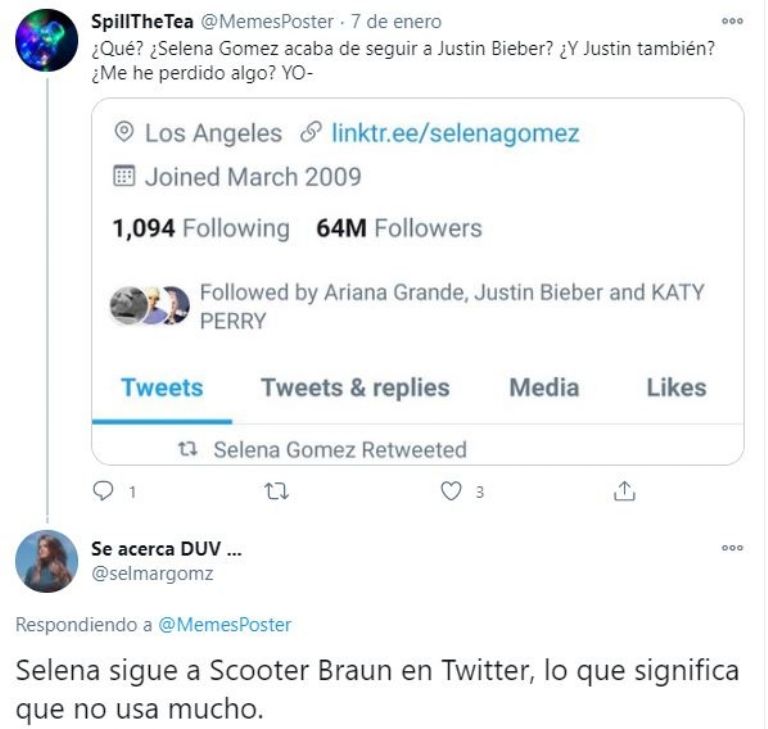768x729 pixels.
Task: Click the Los Angeles location pin icon
Action: [125, 133]
